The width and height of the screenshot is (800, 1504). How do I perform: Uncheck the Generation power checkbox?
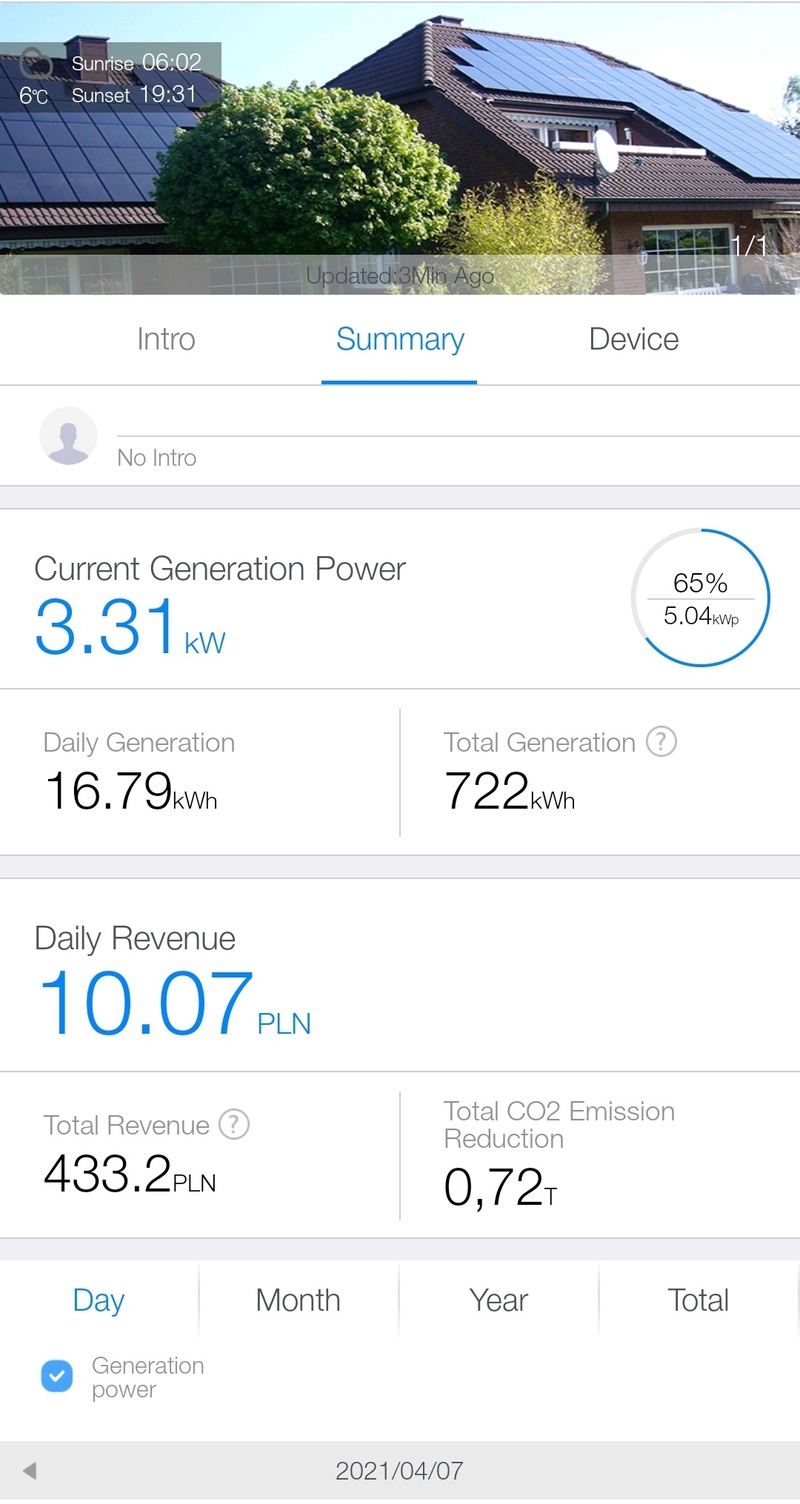(x=57, y=1377)
